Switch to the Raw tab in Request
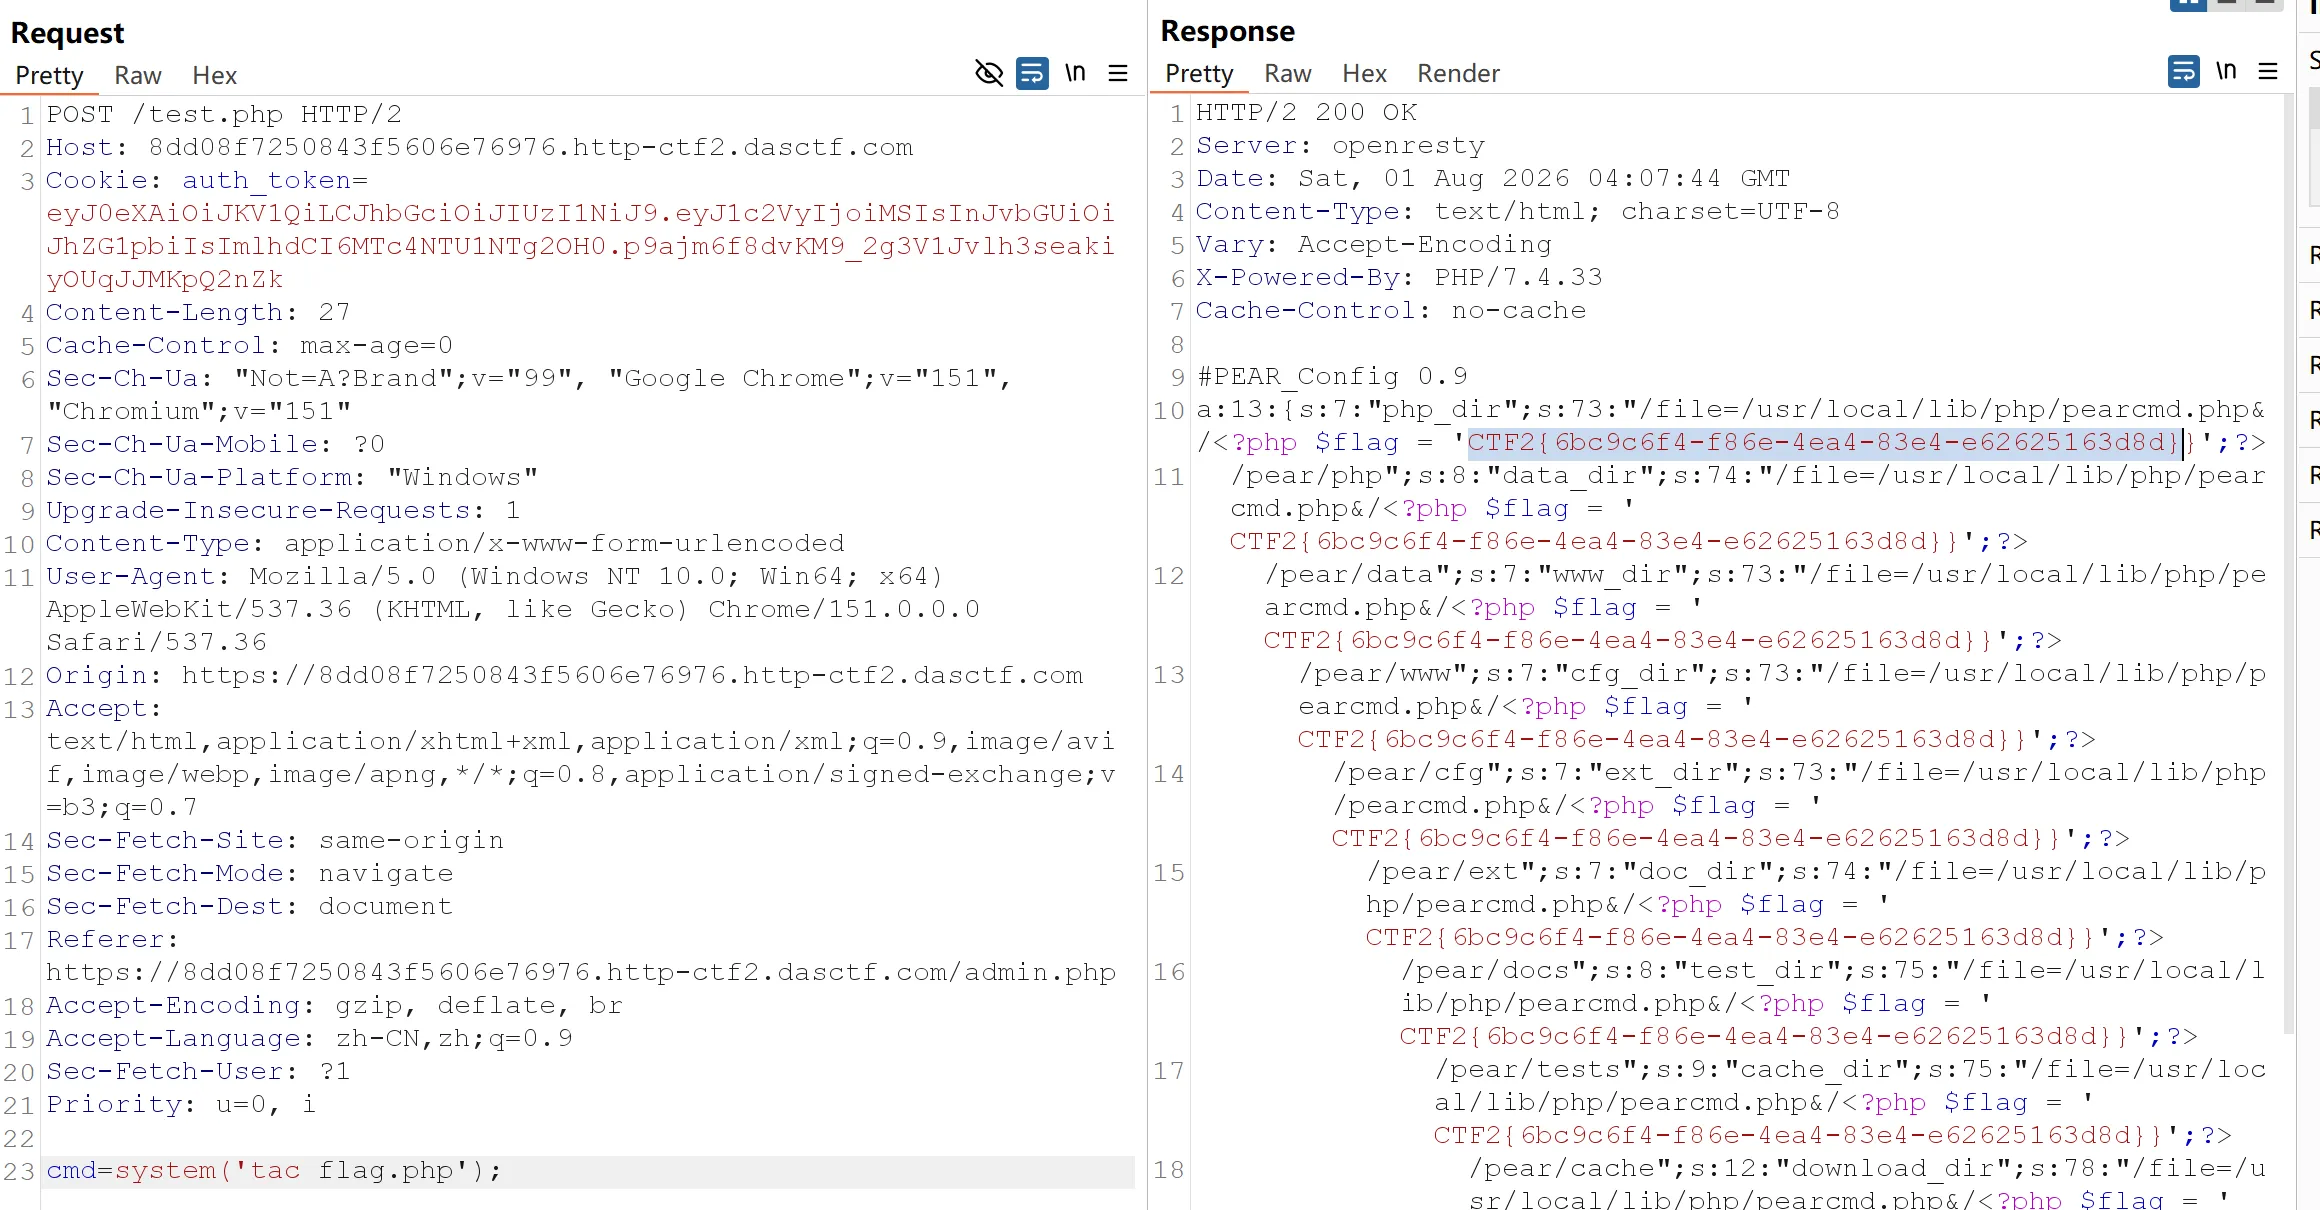The image size is (2320, 1210). tap(138, 76)
